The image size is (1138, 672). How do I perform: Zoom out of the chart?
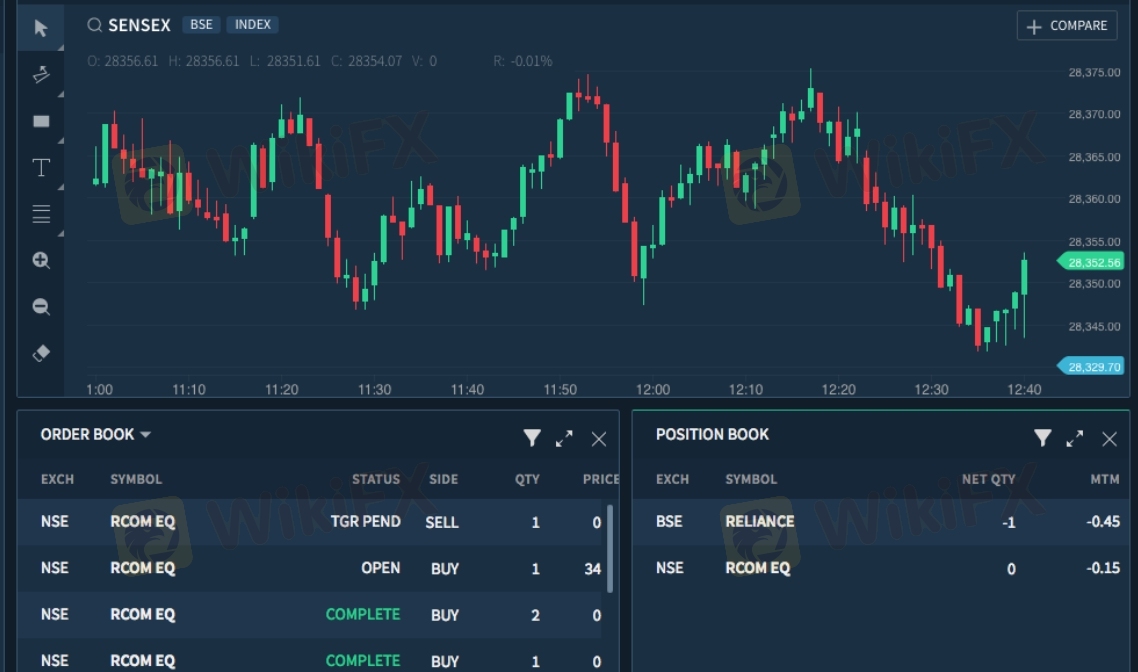pos(41,307)
